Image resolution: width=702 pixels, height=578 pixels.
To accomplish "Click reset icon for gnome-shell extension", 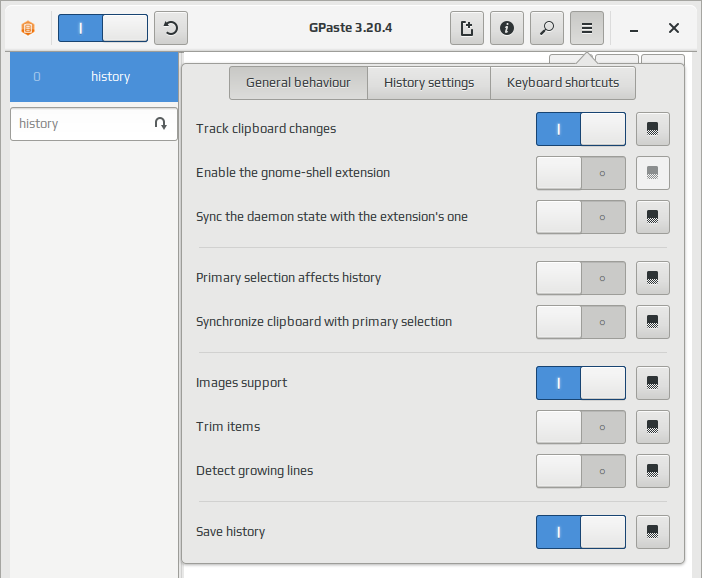I will click(653, 173).
